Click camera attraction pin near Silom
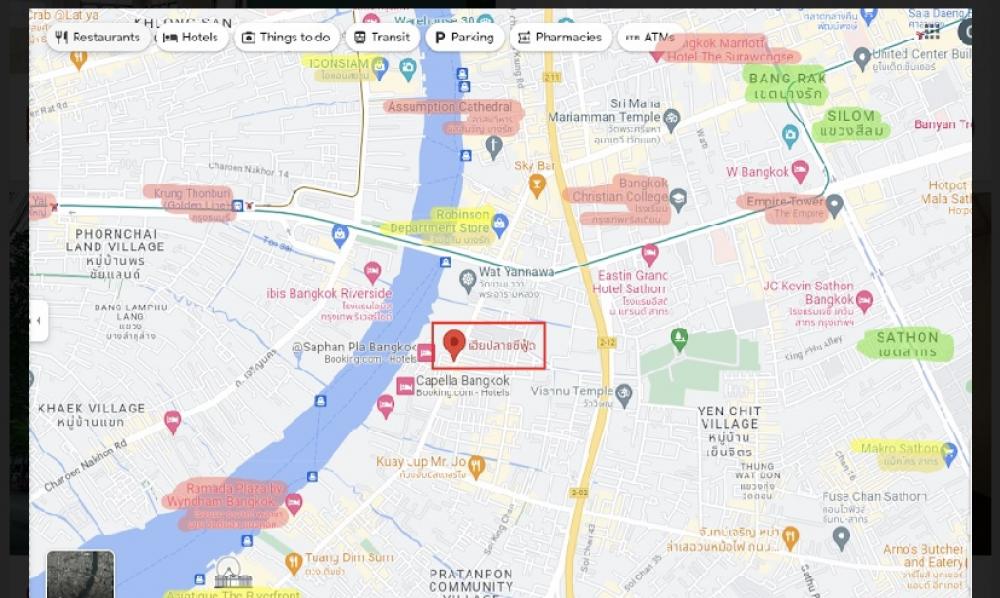The width and height of the screenshot is (1000, 598). [790, 136]
